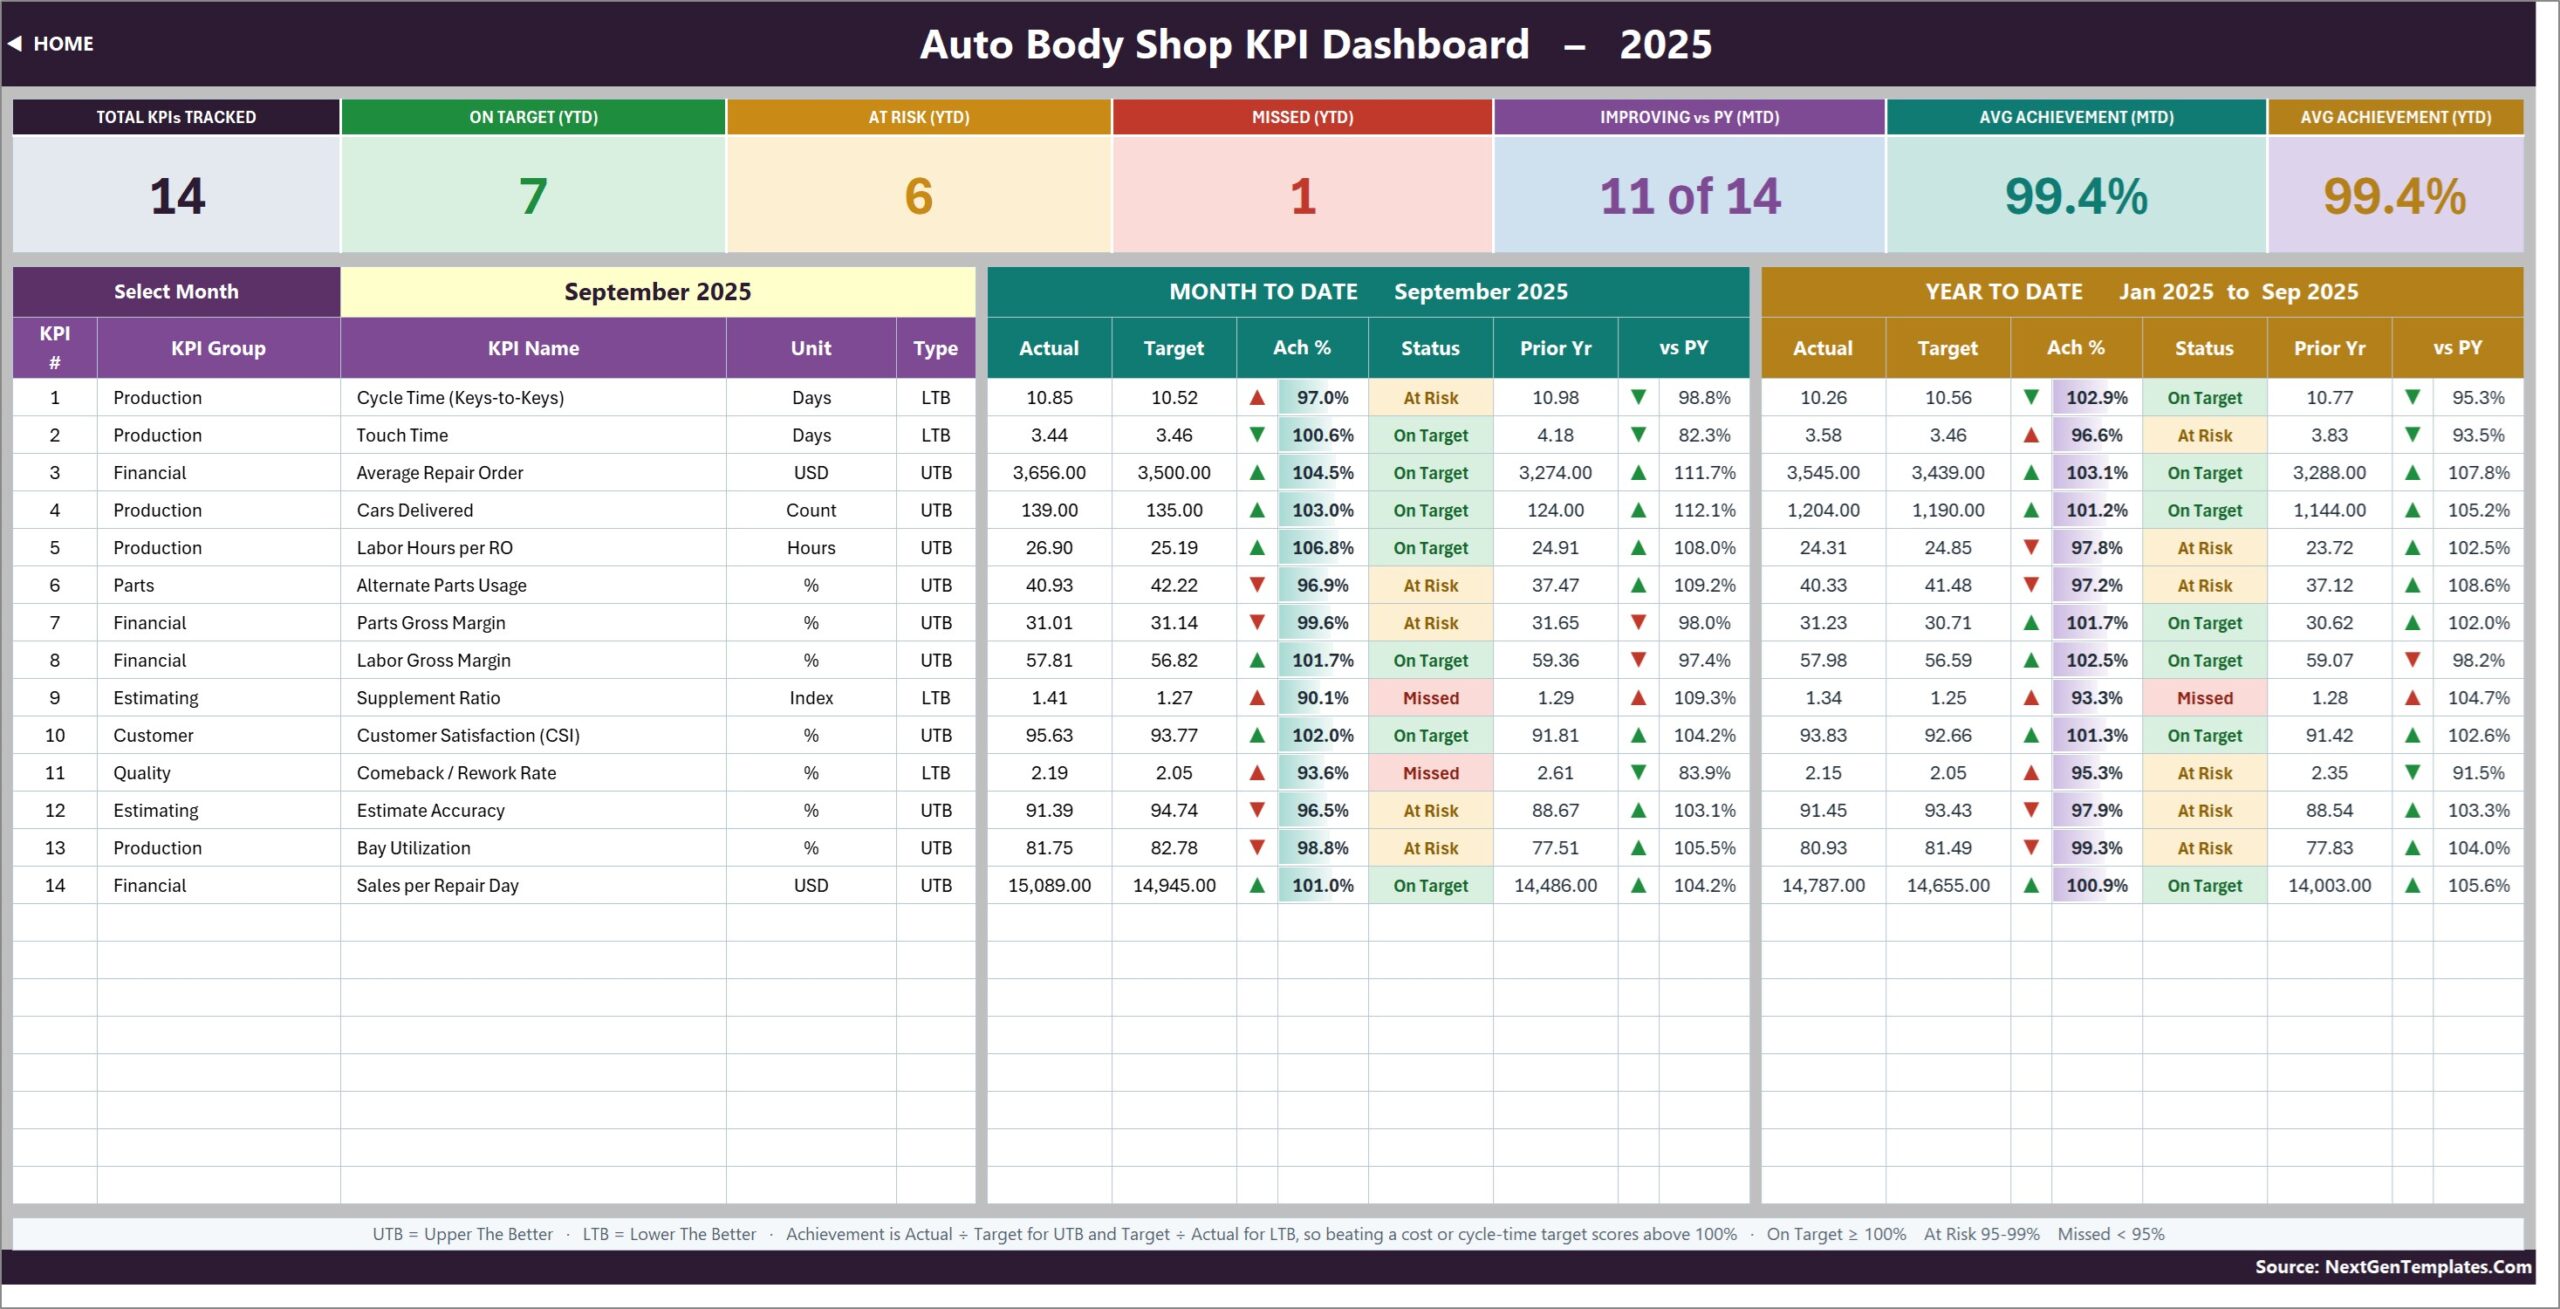Click YTD red down arrow for Labor Hours per RO
The image size is (2560, 1309).
(2031, 548)
